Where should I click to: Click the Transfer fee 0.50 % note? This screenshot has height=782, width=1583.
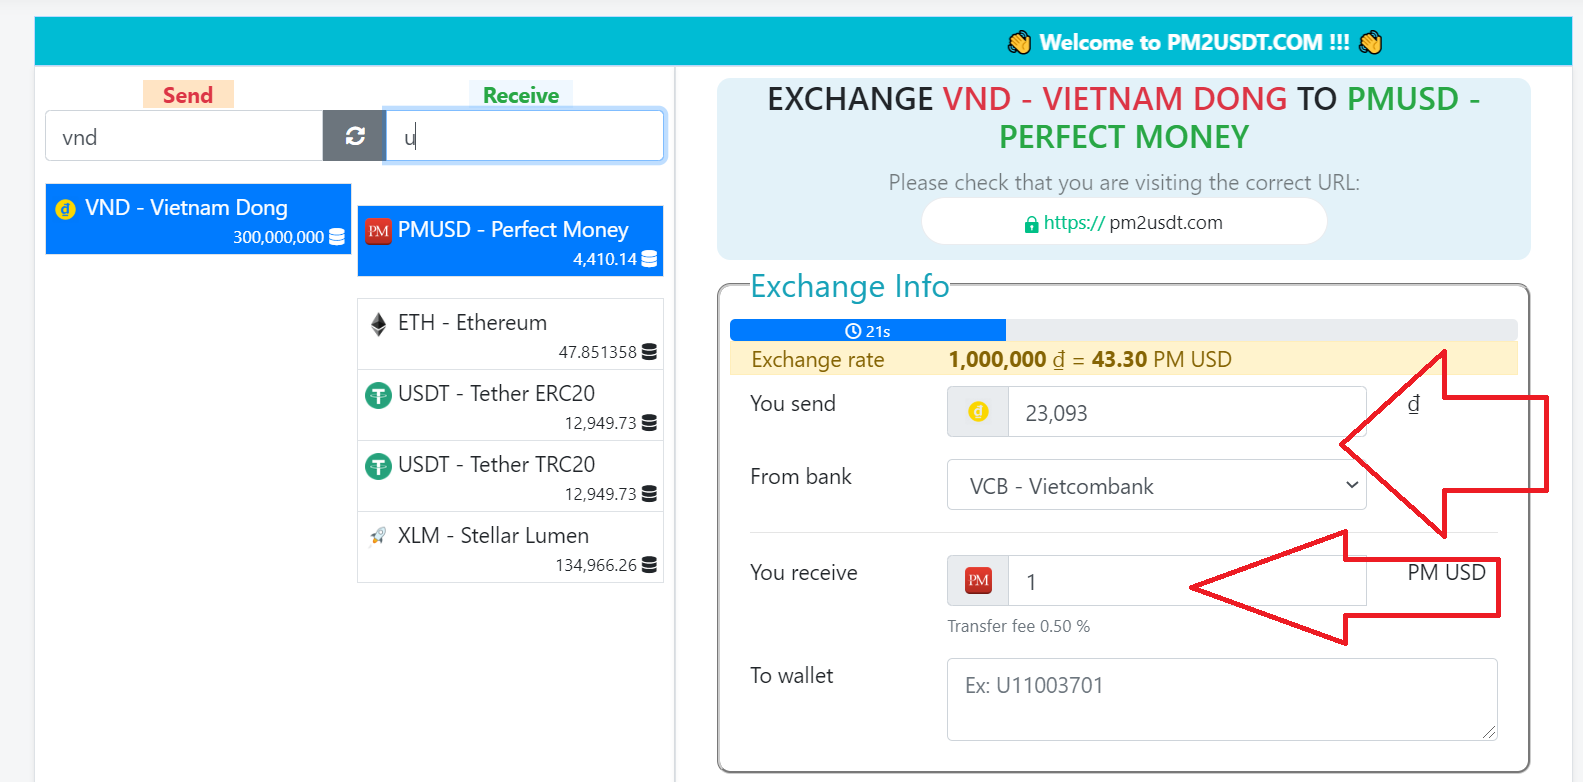click(1018, 626)
